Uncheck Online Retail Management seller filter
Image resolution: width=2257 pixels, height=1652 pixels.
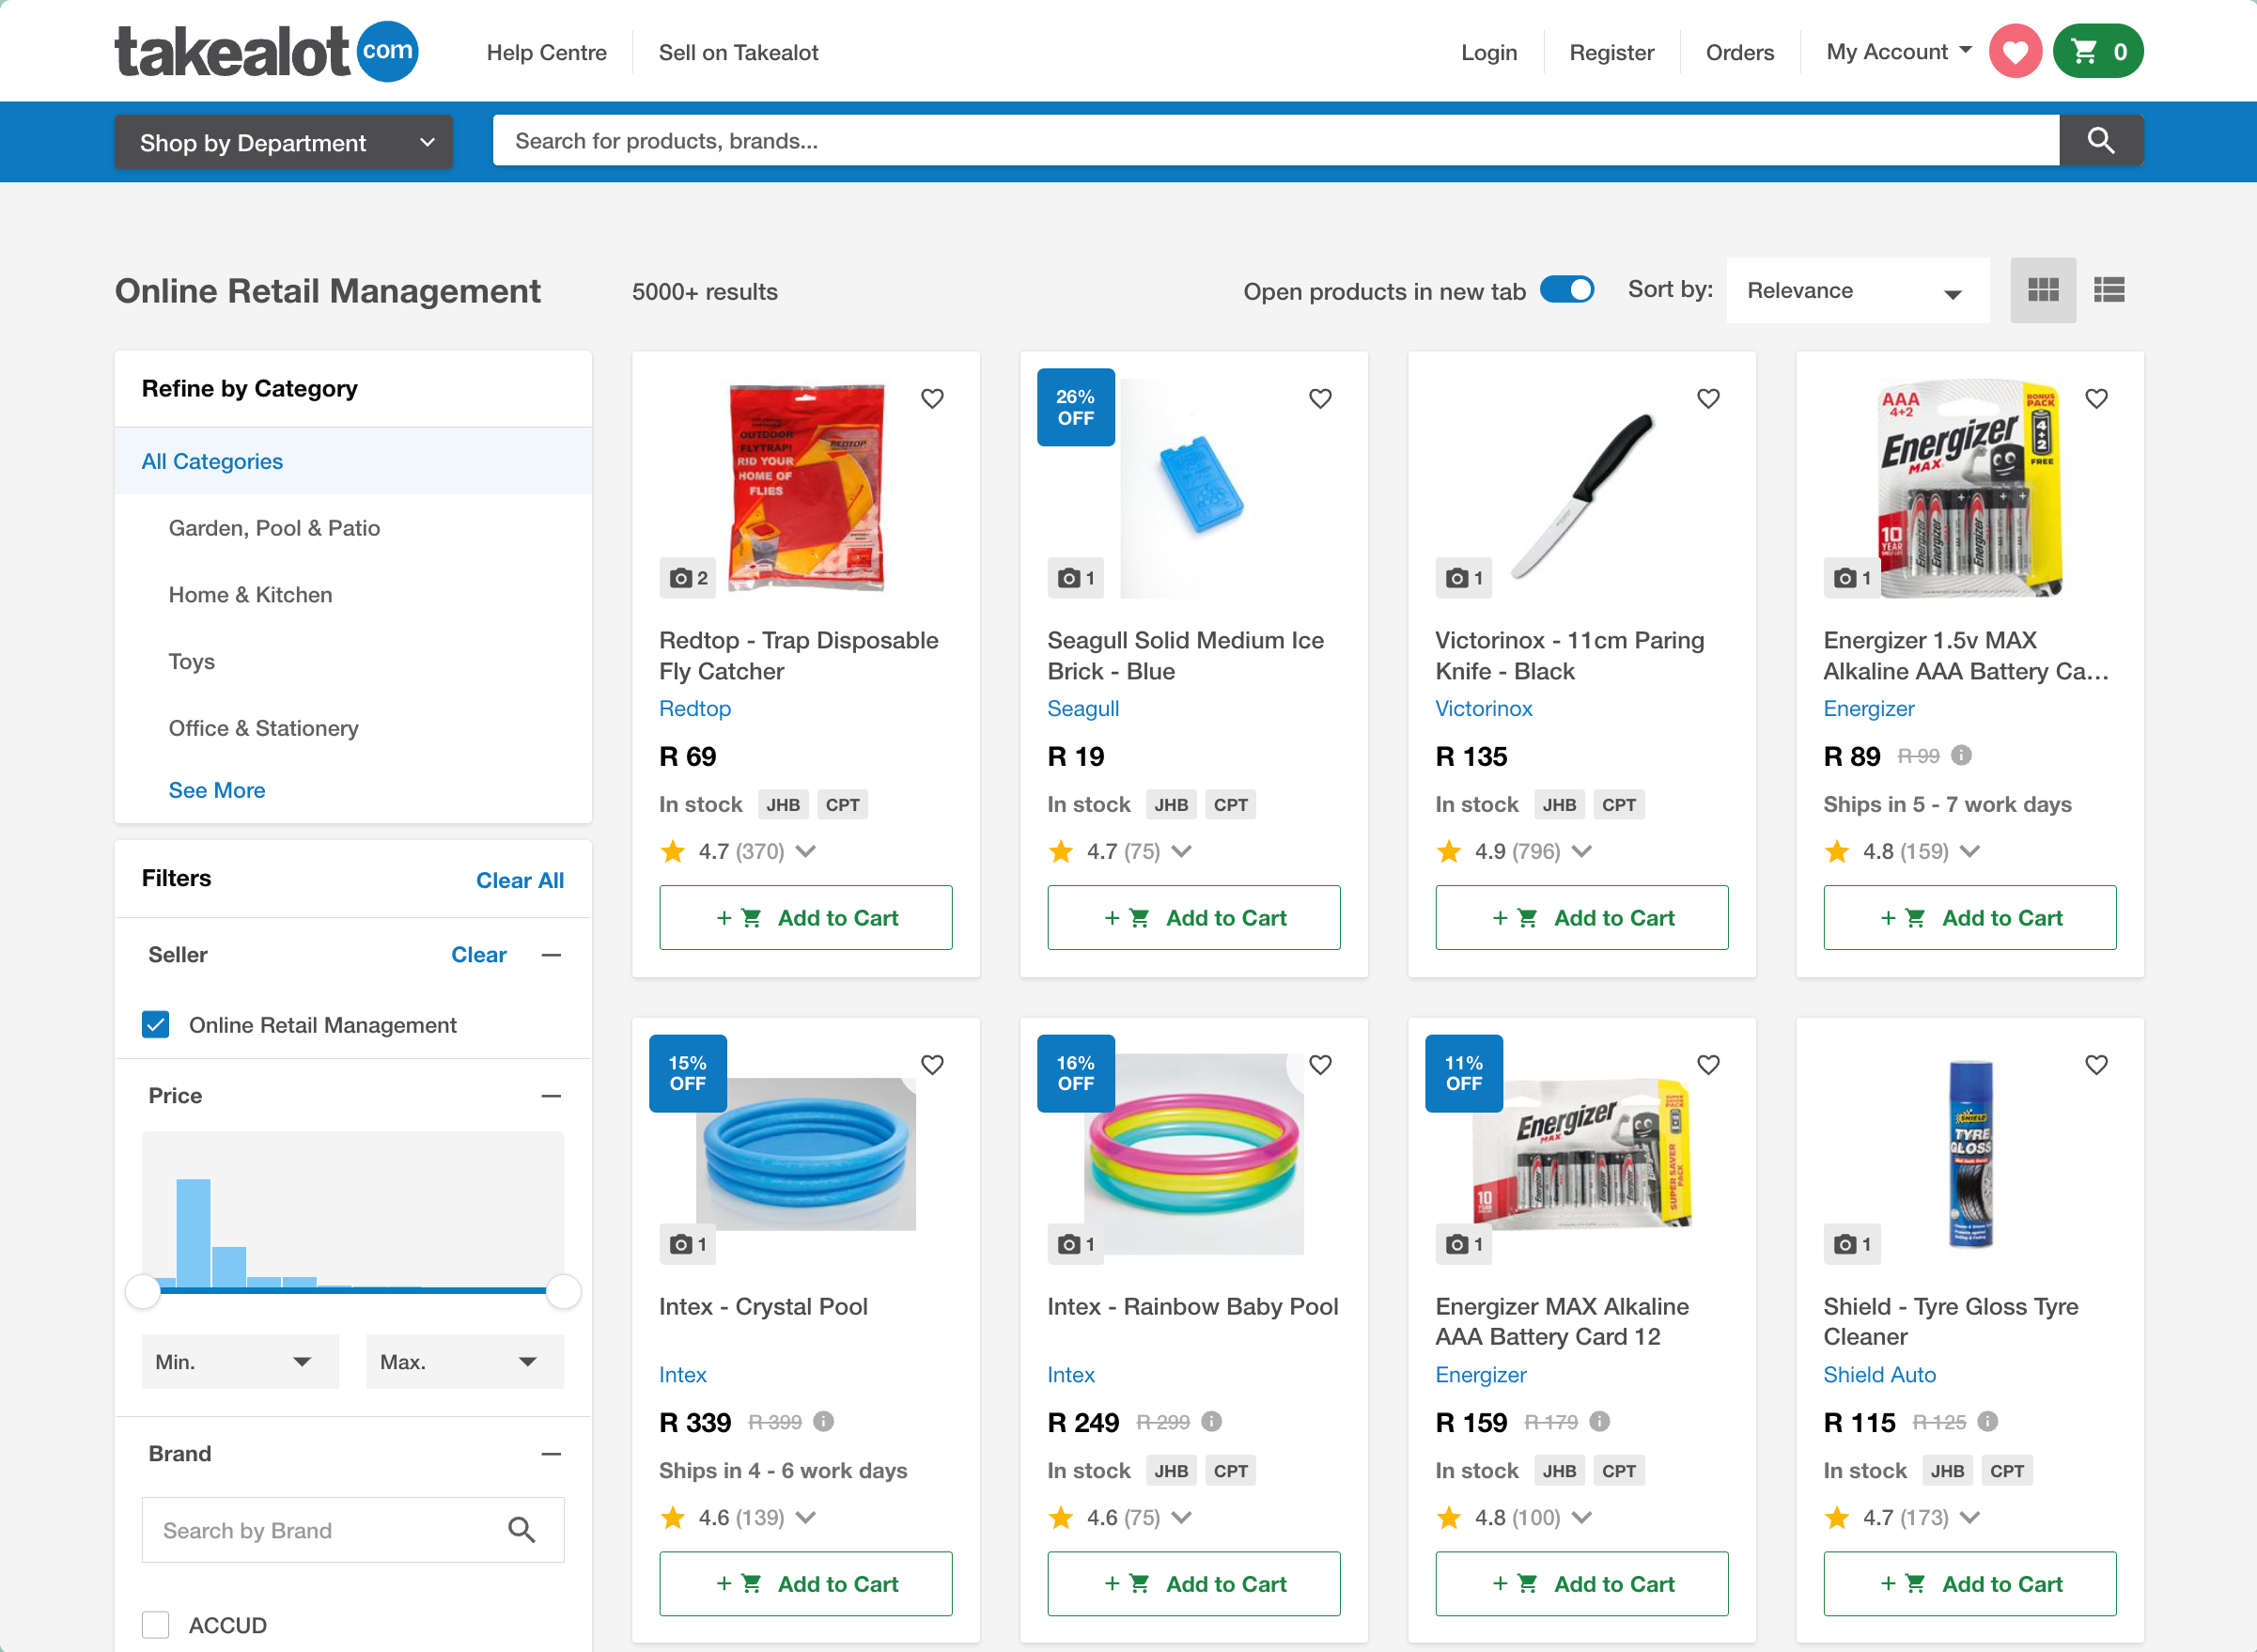pos(156,1024)
